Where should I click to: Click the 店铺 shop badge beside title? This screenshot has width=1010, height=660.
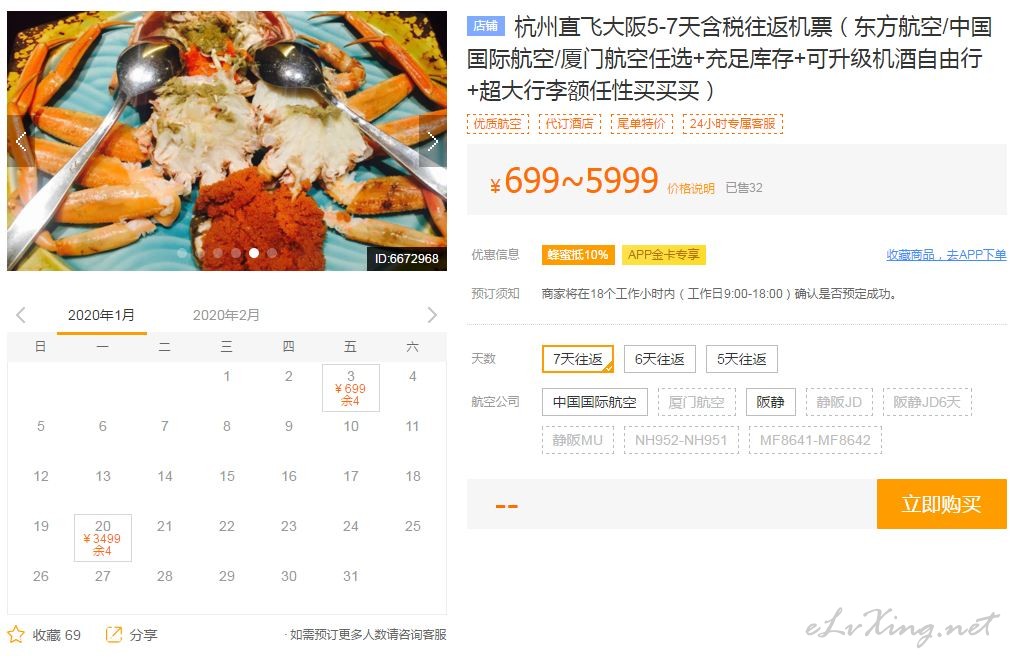(486, 26)
